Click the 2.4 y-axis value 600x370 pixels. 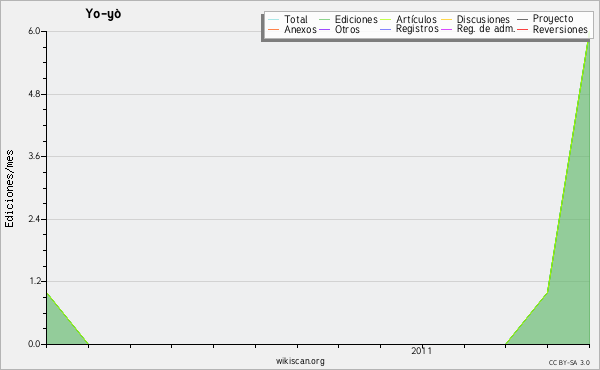click(x=34, y=219)
